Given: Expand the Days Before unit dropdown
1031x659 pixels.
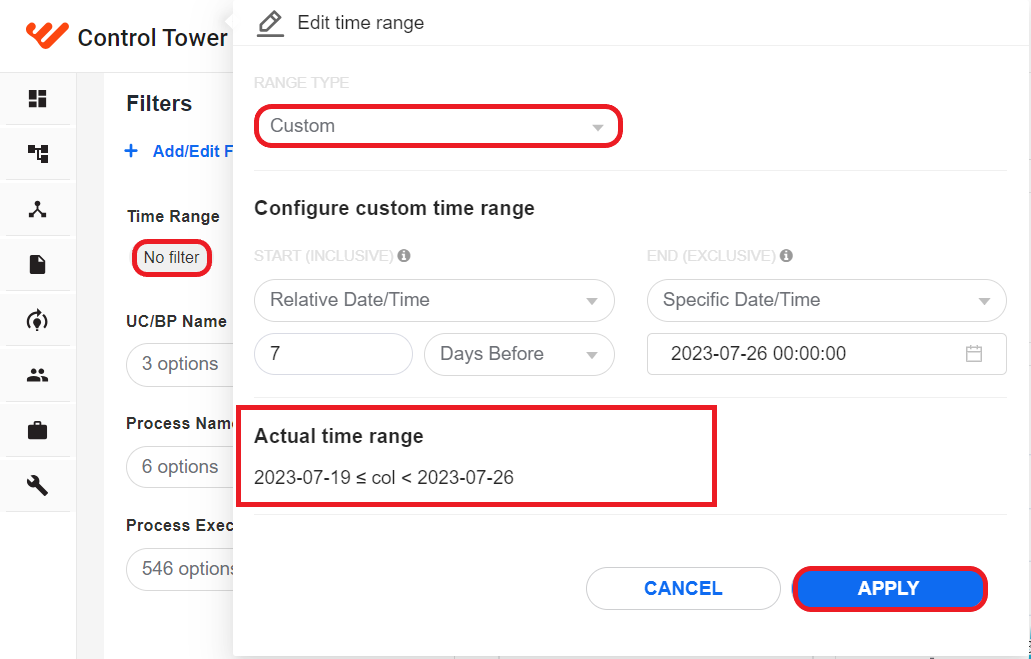Looking at the screenshot, I should tap(519, 354).
